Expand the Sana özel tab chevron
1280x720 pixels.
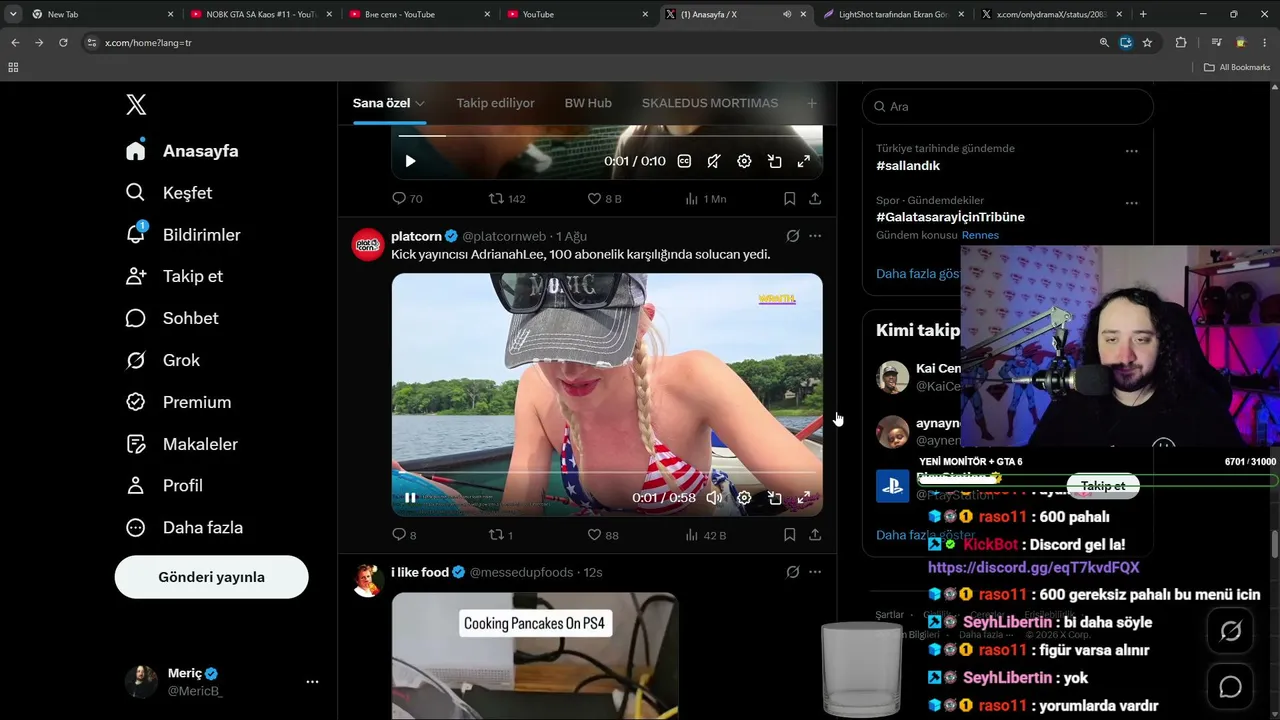click(420, 103)
